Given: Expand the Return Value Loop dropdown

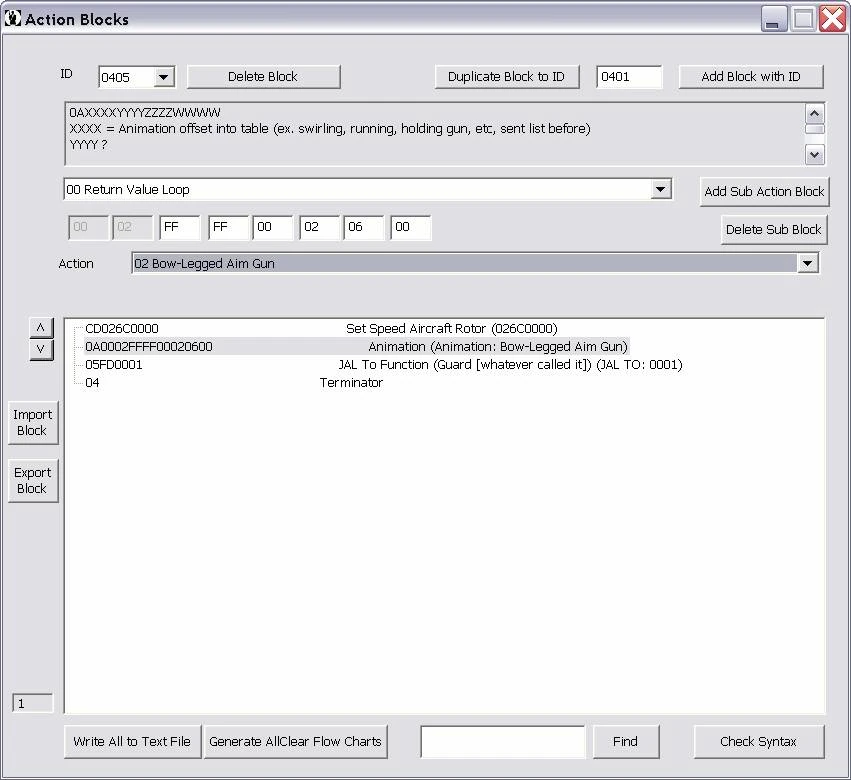Looking at the screenshot, I should 660,190.
